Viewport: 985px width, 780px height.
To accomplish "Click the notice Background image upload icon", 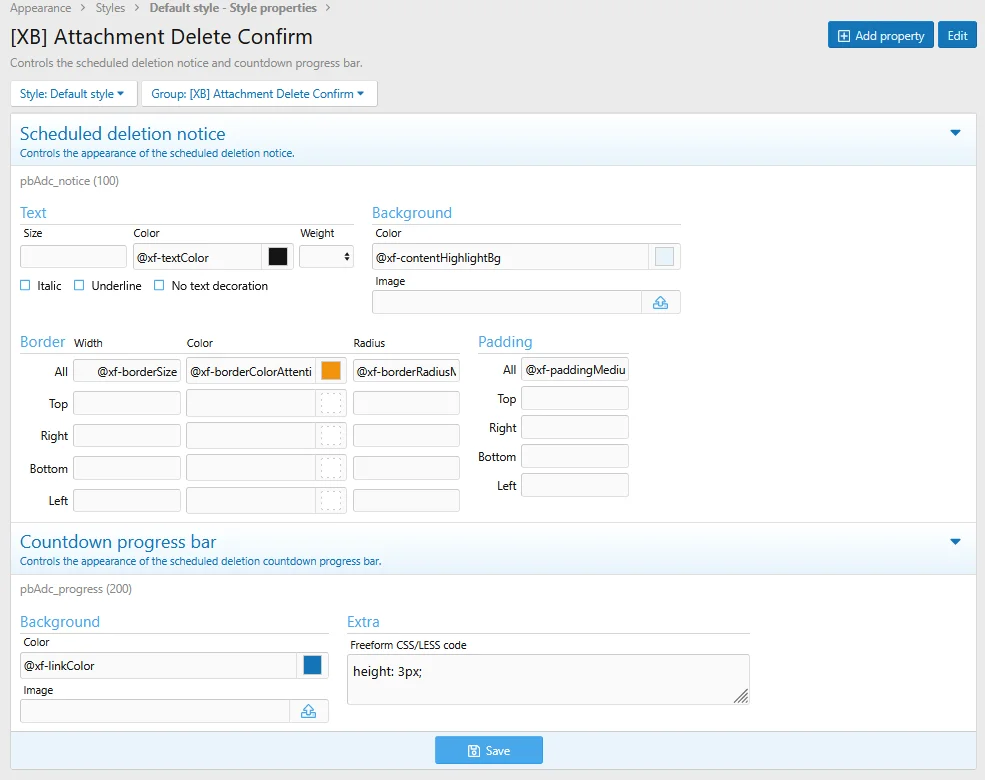I will [x=660, y=303].
